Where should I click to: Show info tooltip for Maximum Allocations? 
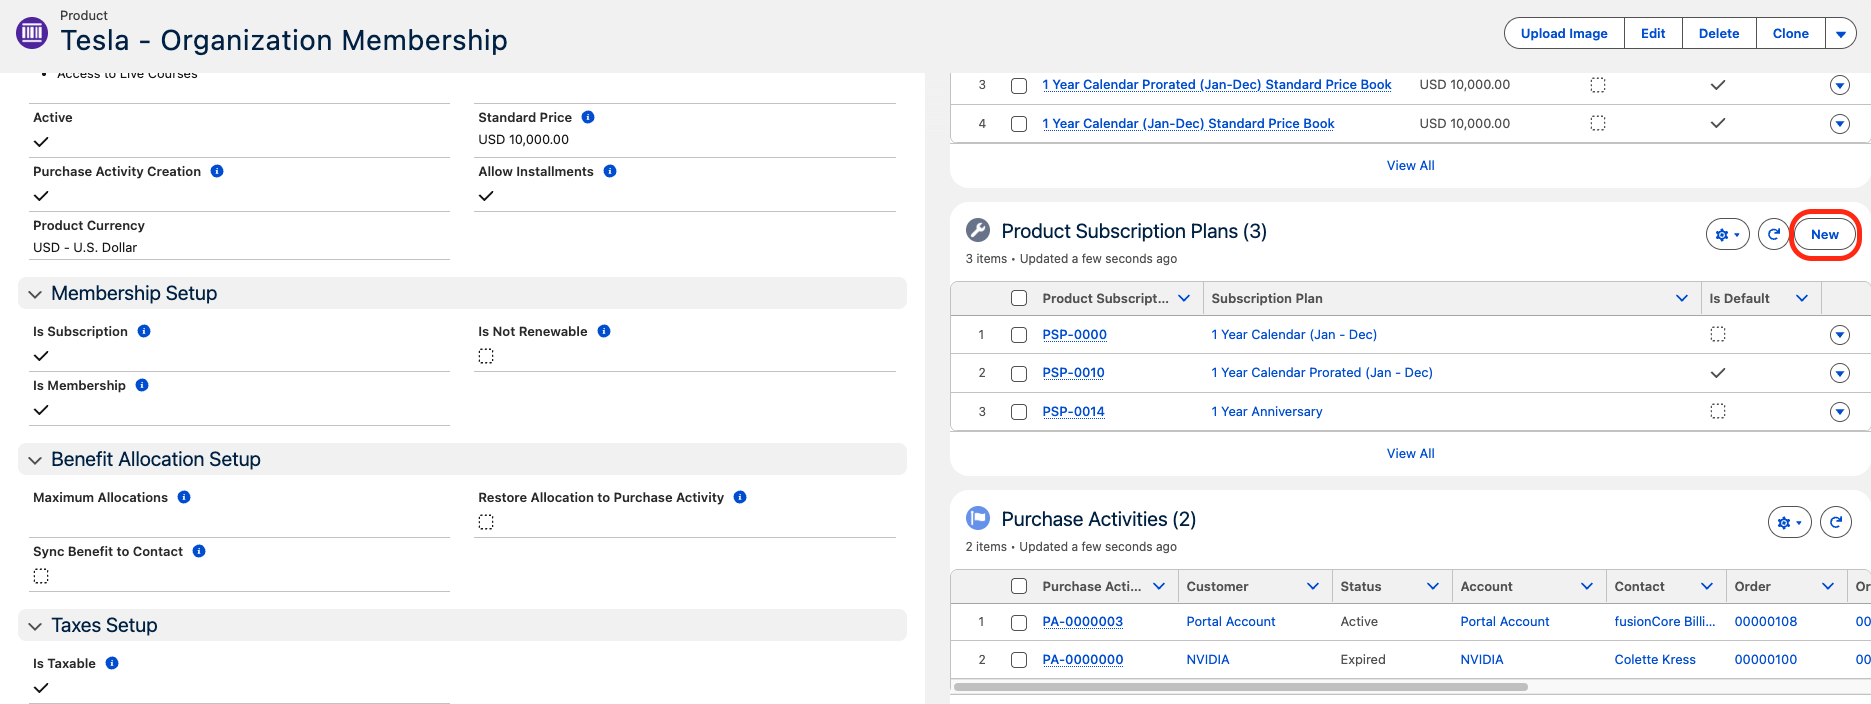184,497
